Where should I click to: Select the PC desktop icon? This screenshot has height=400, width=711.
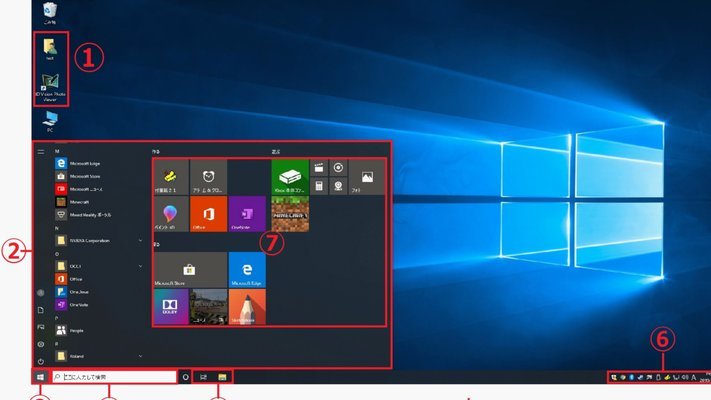tap(50, 122)
